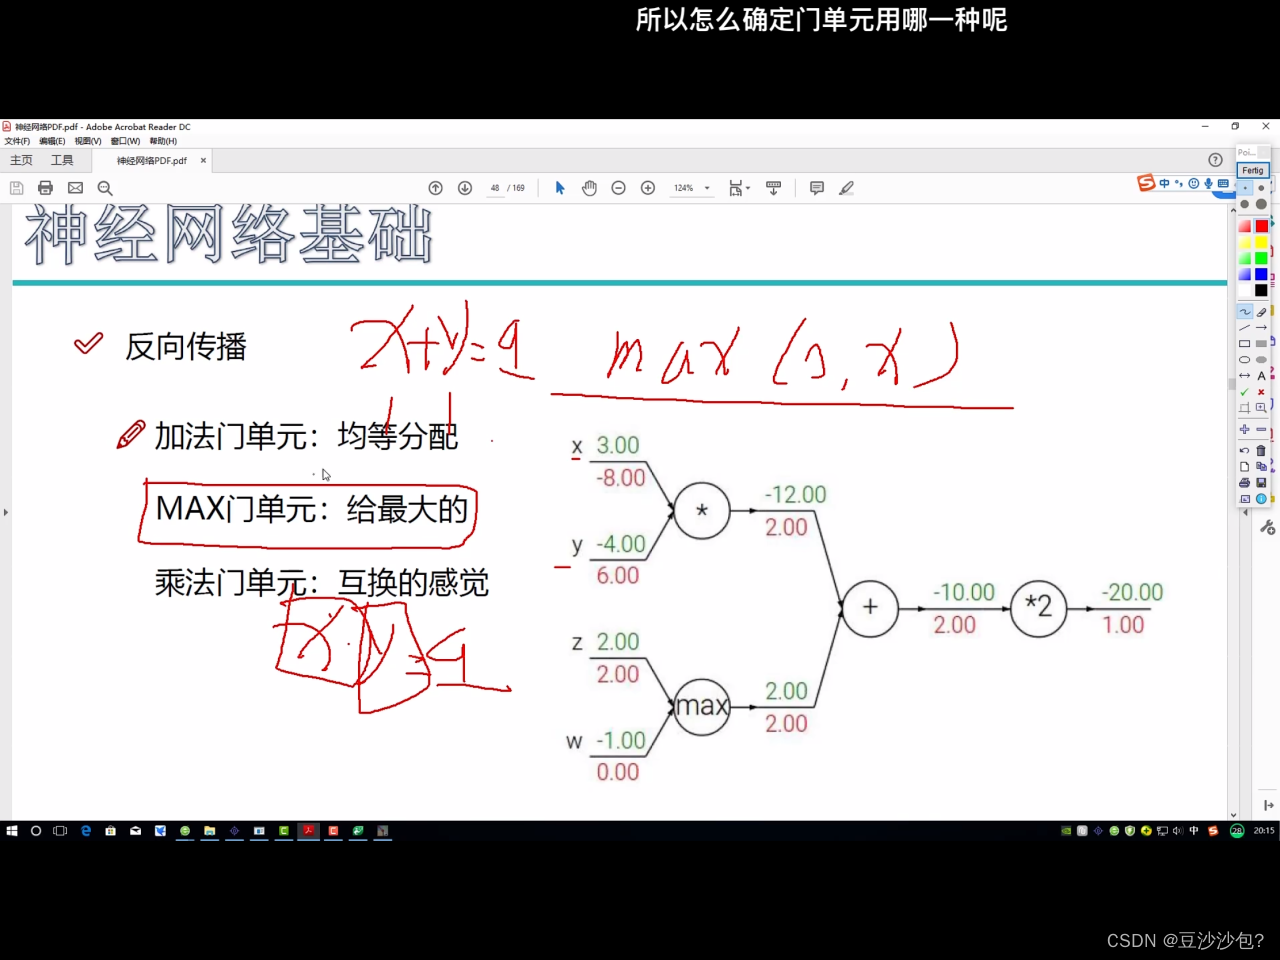Select the red cross stamp tool
1280x960 pixels.
(1261, 392)
